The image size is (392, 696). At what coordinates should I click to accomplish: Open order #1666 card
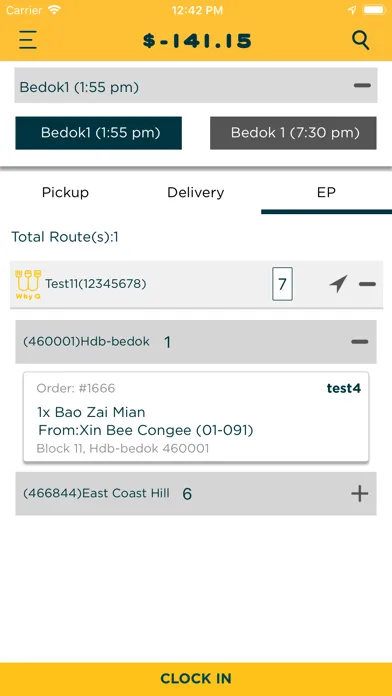coord(196,417)
